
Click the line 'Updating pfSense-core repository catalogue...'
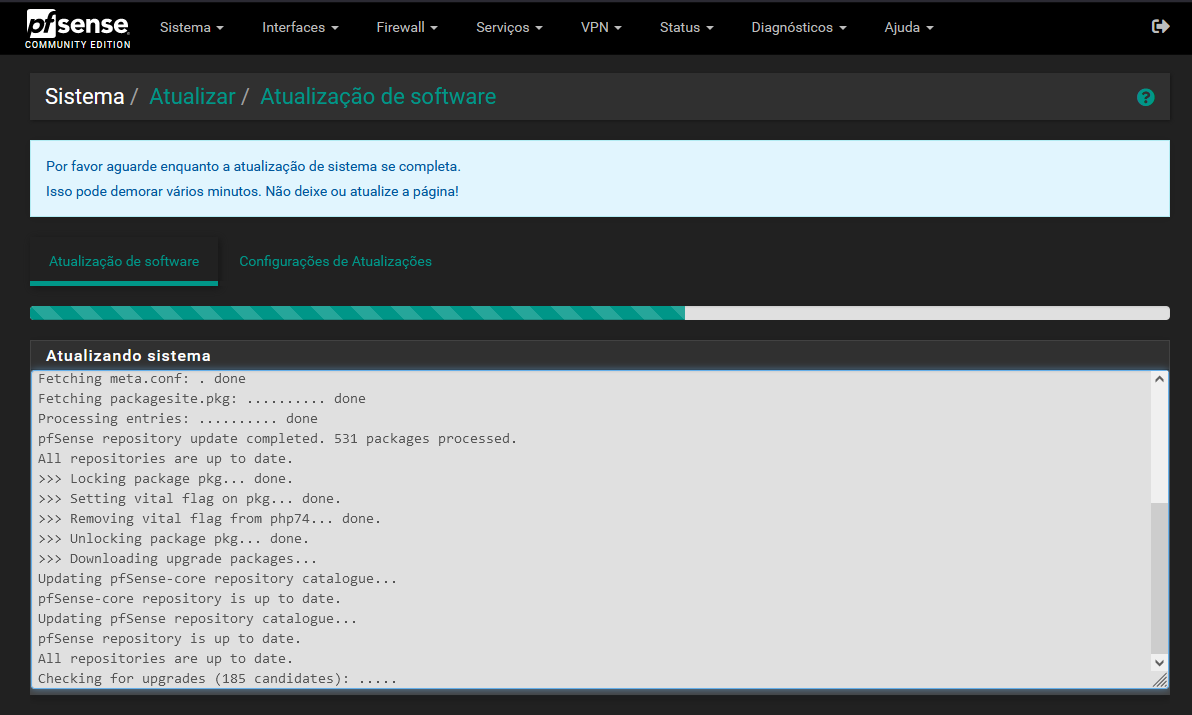(217, 578)
